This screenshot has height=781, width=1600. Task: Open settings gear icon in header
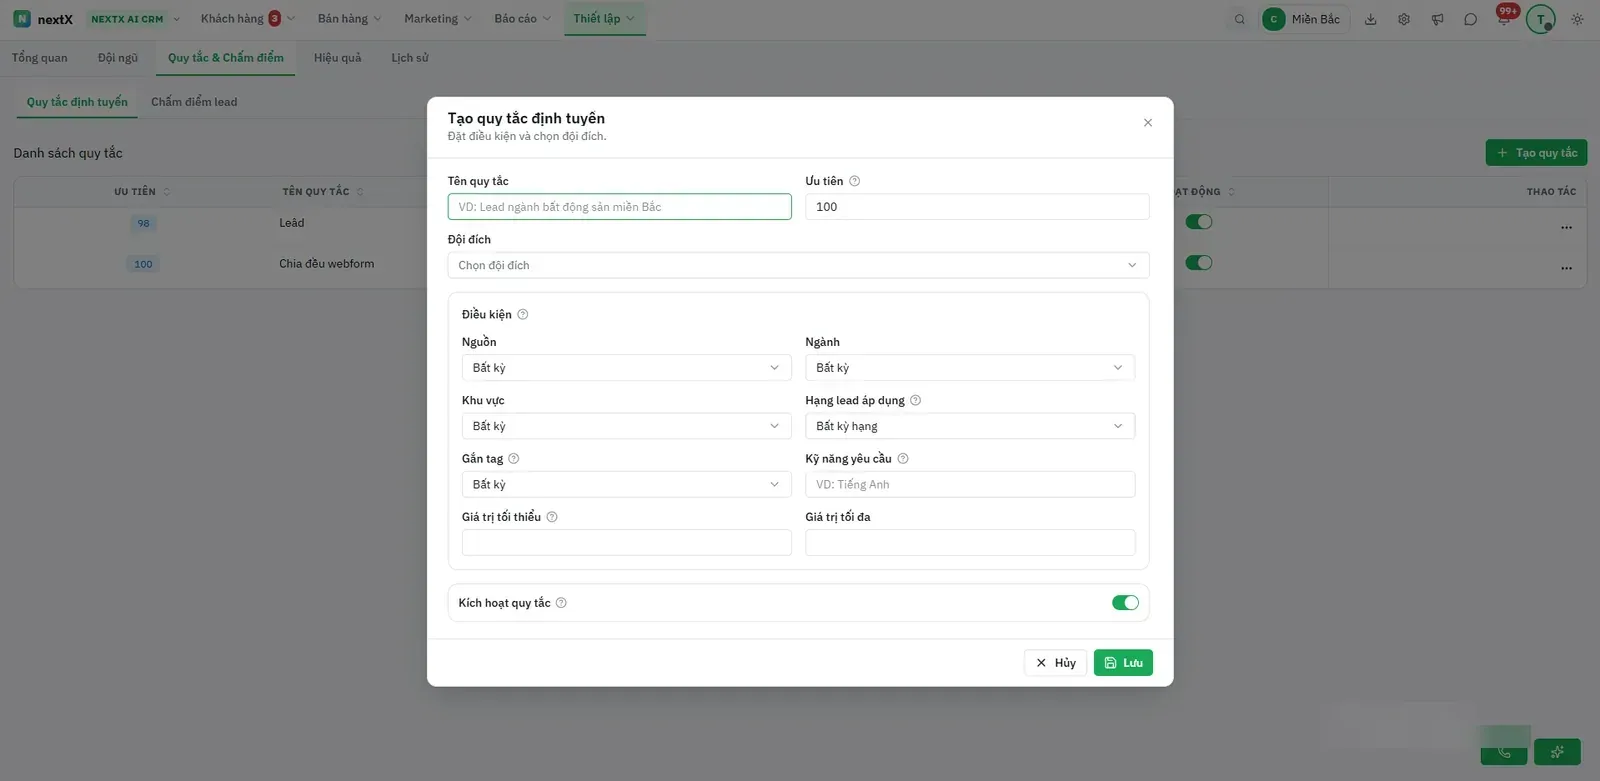(1404, 19)
